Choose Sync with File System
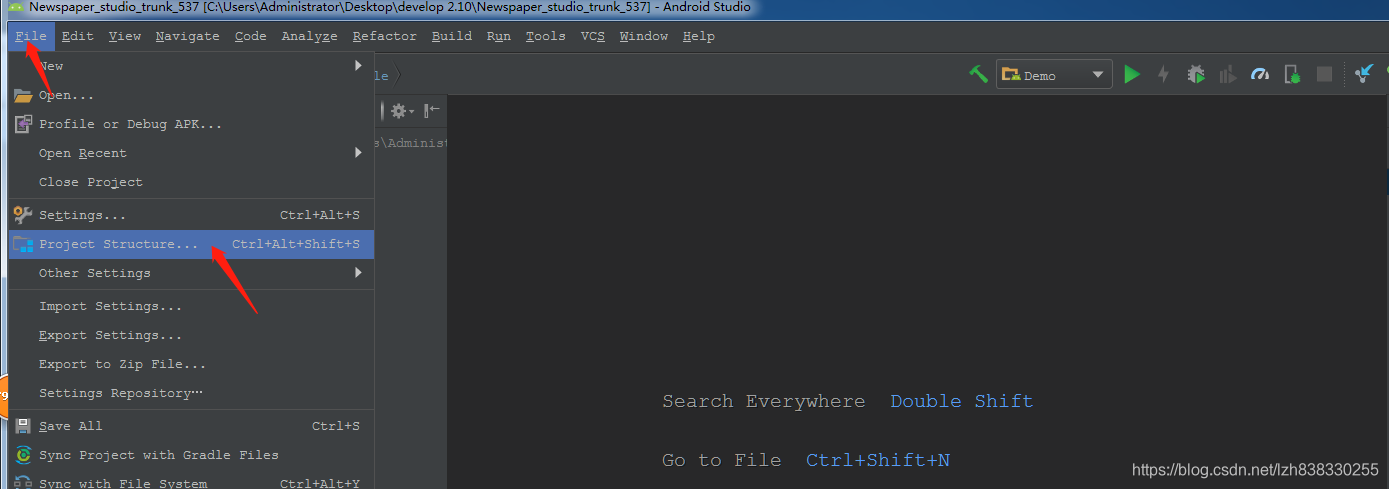1389x489 pixels. click(x=191, y=481)
